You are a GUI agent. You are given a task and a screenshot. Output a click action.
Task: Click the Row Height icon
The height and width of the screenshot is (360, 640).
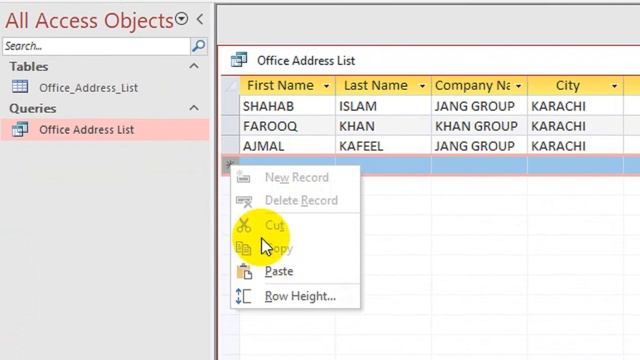click(244, 296)
